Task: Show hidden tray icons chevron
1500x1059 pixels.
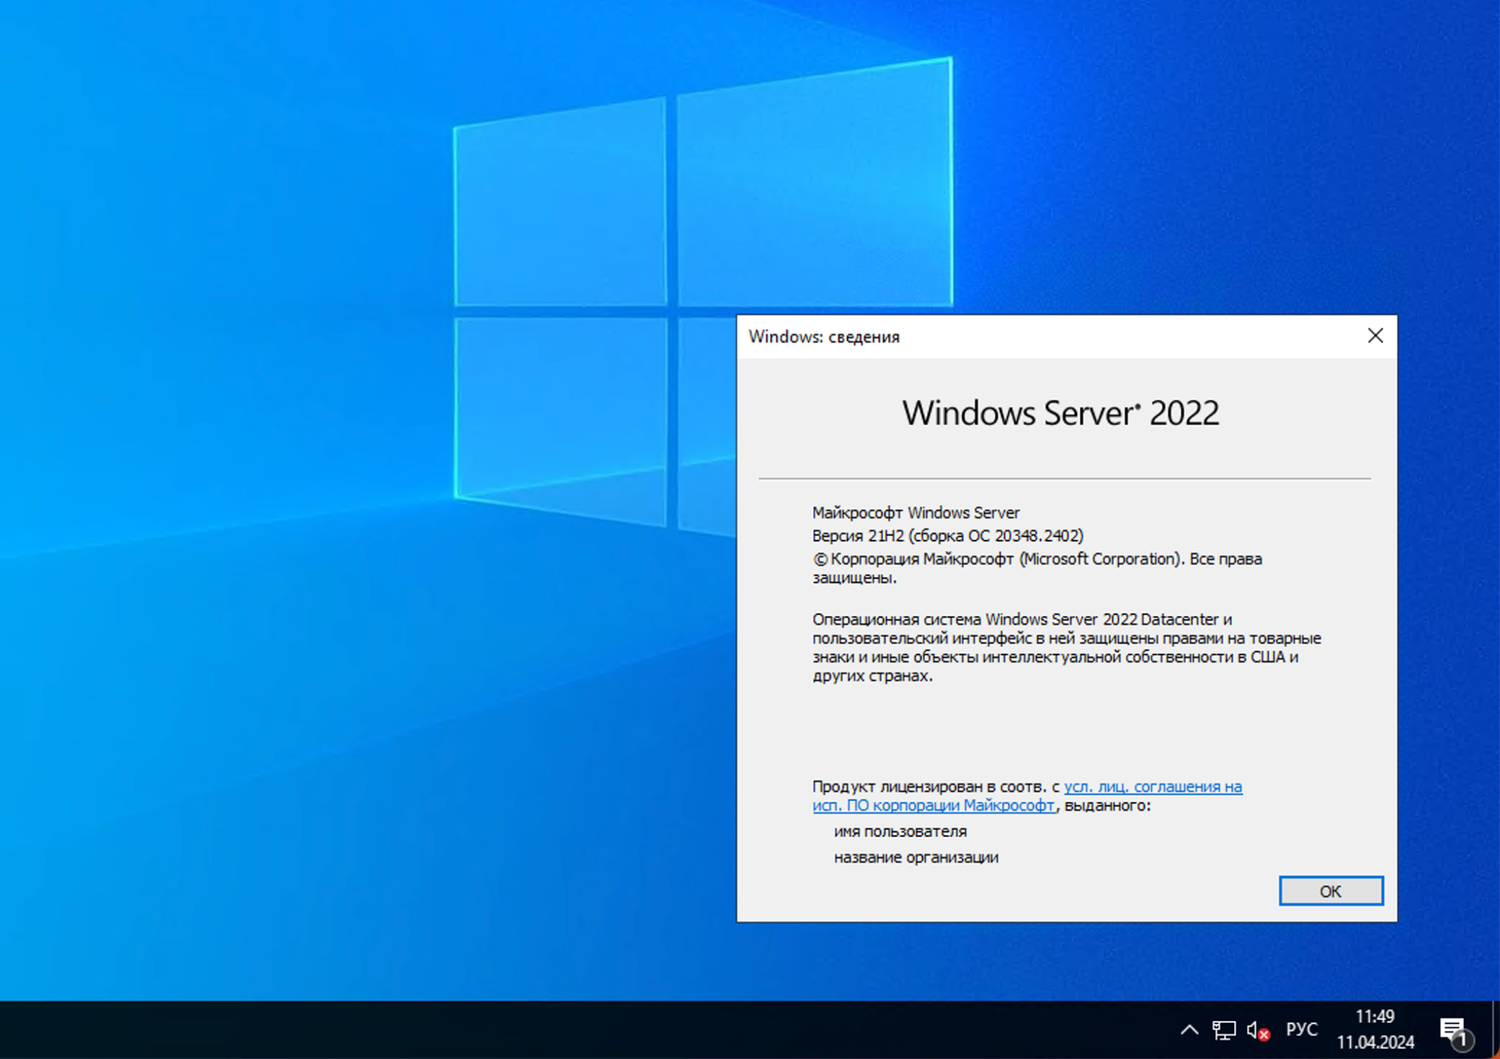Action: coord(1189,1029)
